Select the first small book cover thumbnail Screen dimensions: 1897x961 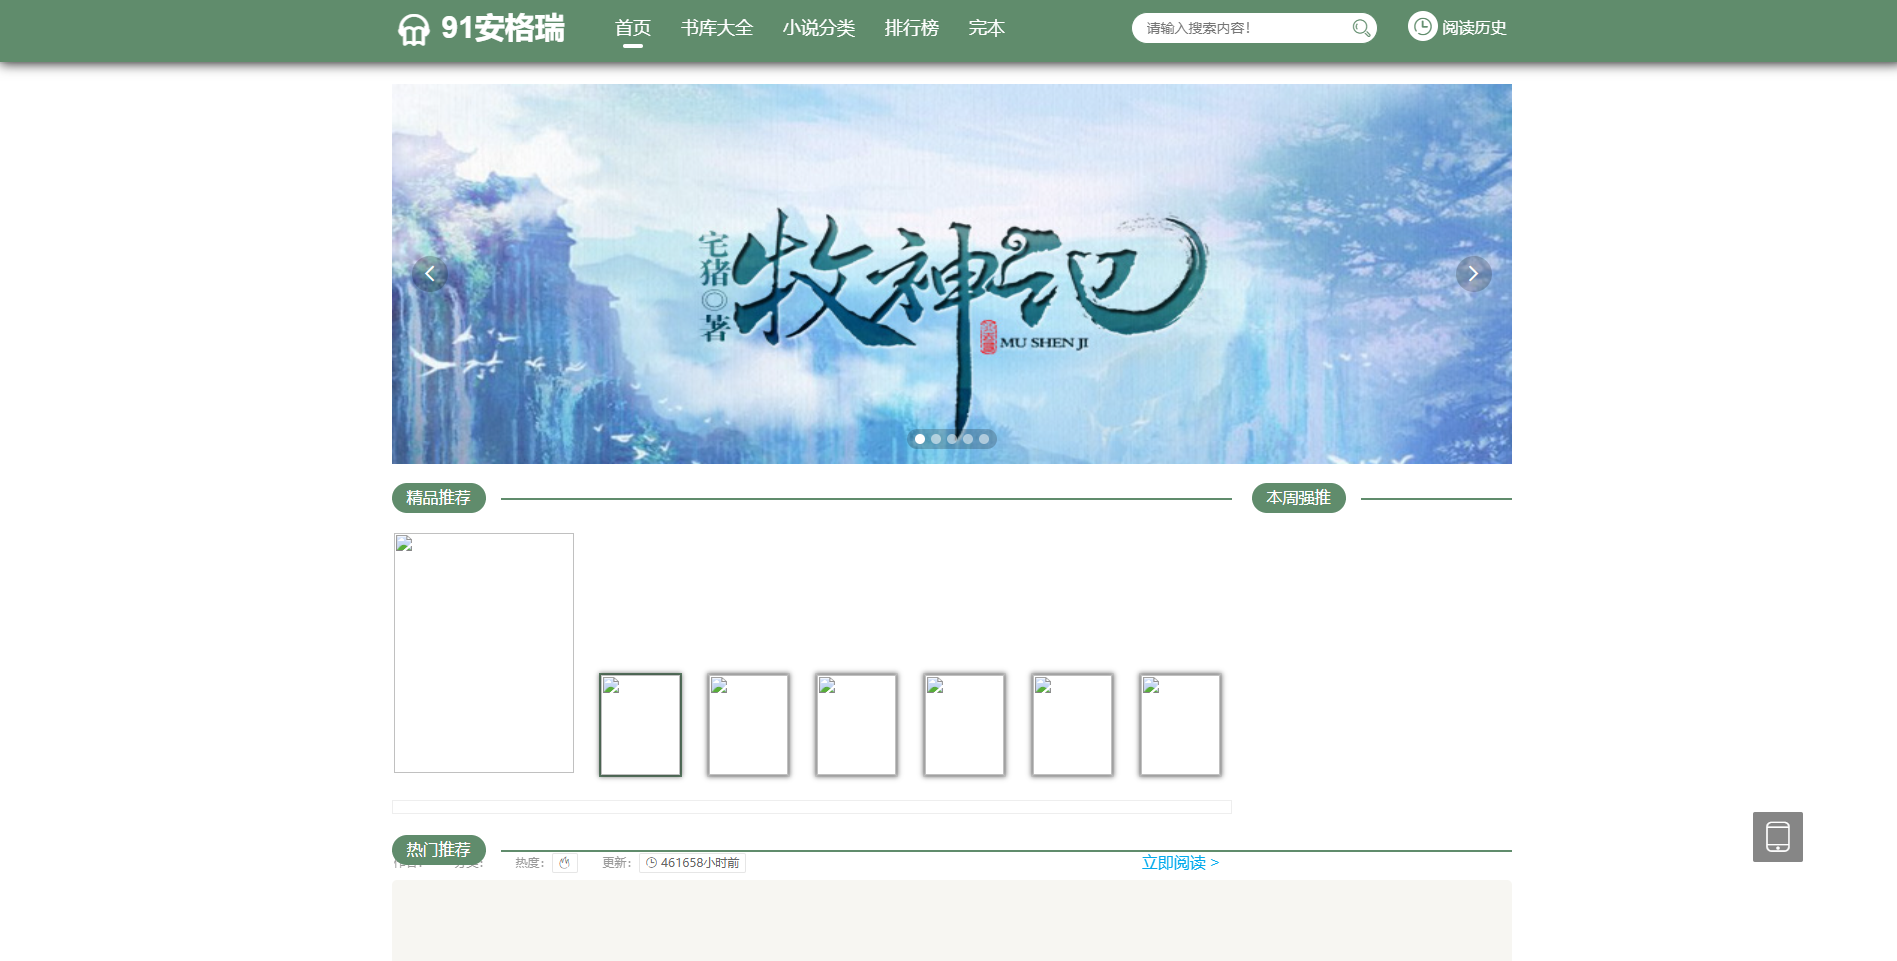[x=640, y=725]
